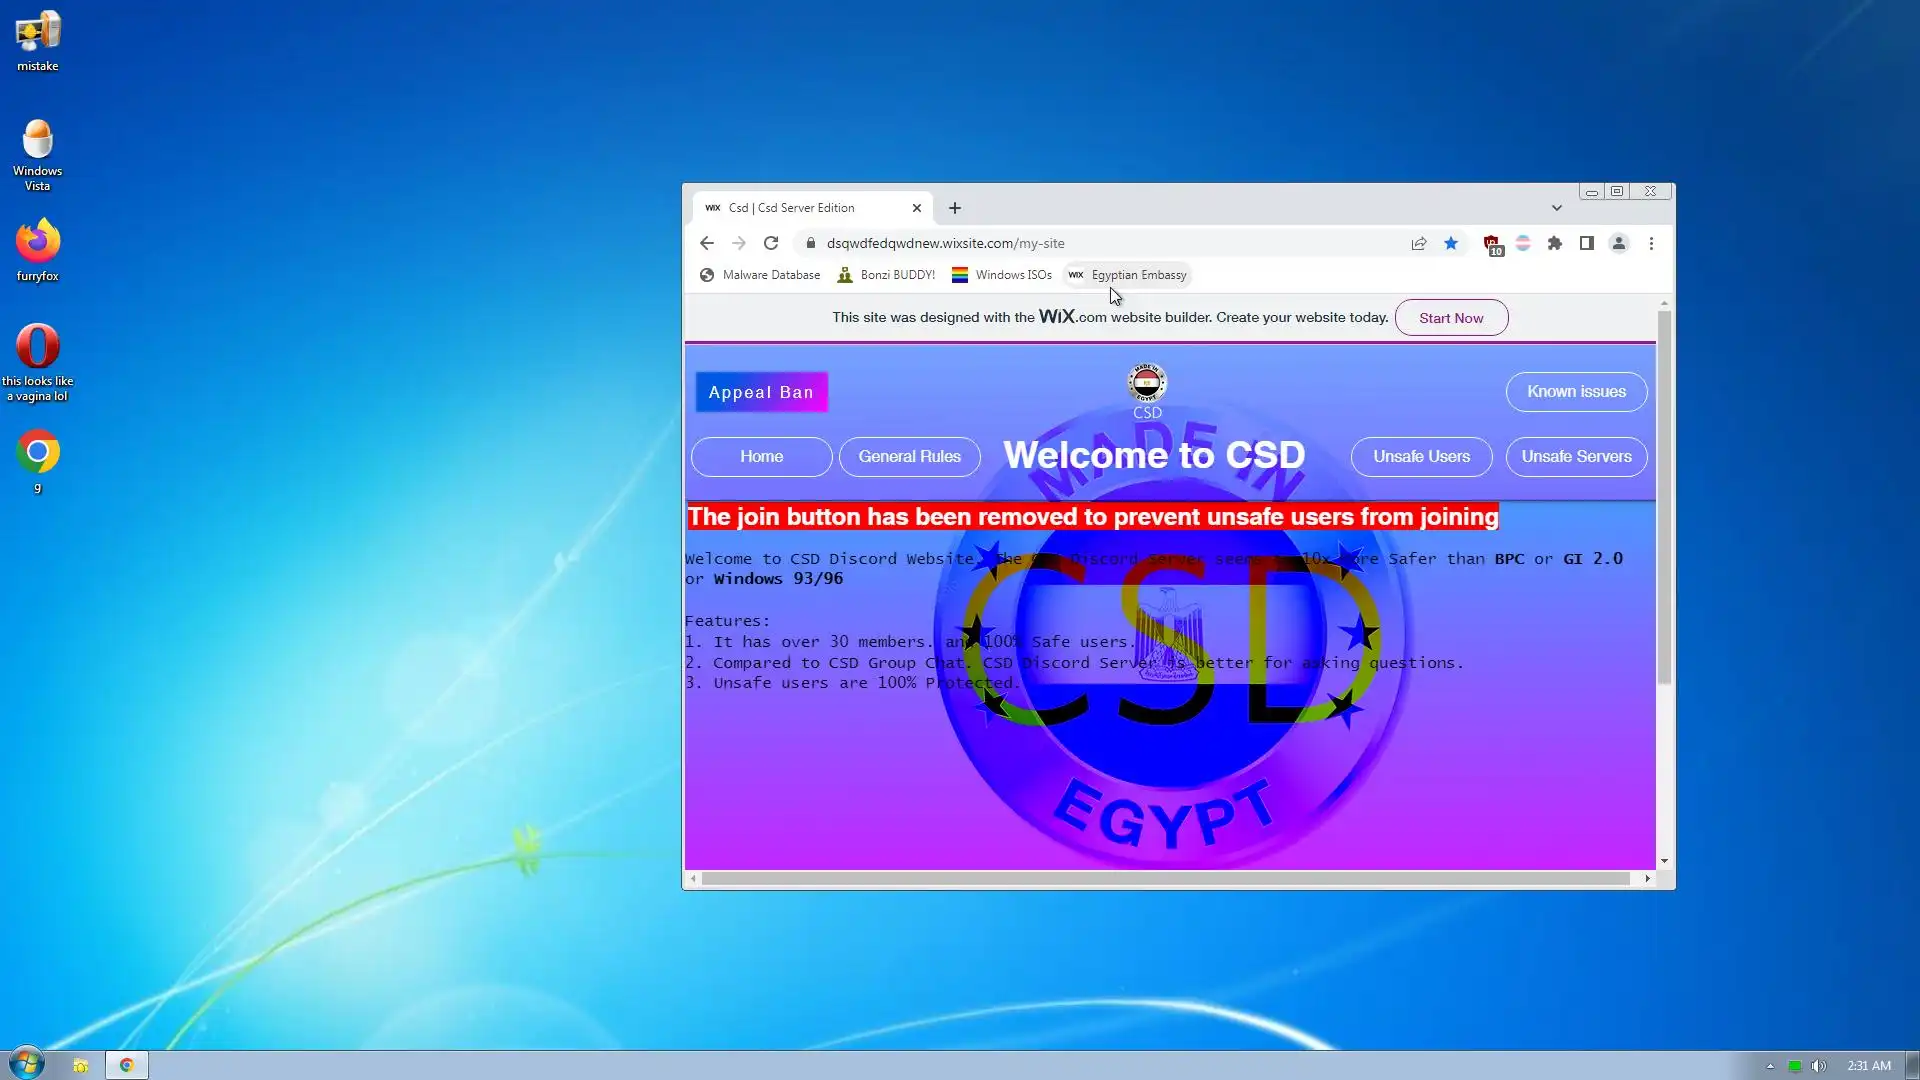Click the browser reload button
This screenshot has height=1080, width=1920.
click(770, 243)
